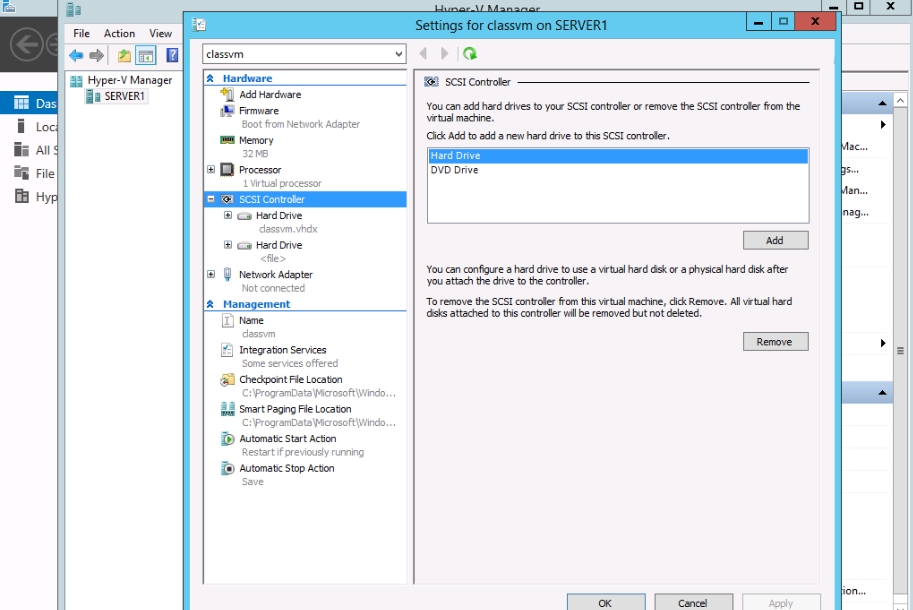Click the Up folder icon in Hyper-V Manager toolbar
Viewport: 913px width, 610px height.
coord(124,56)
